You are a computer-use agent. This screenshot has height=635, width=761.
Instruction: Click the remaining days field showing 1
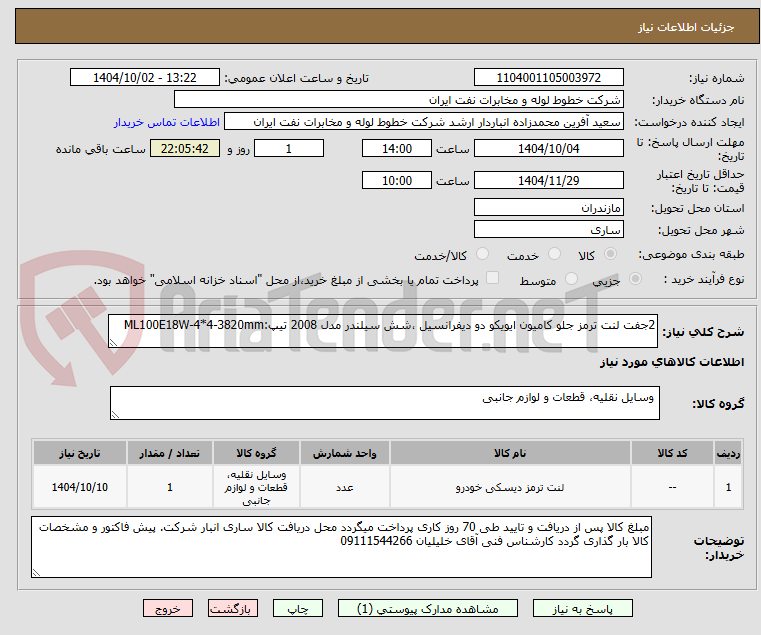pos(289,149)
